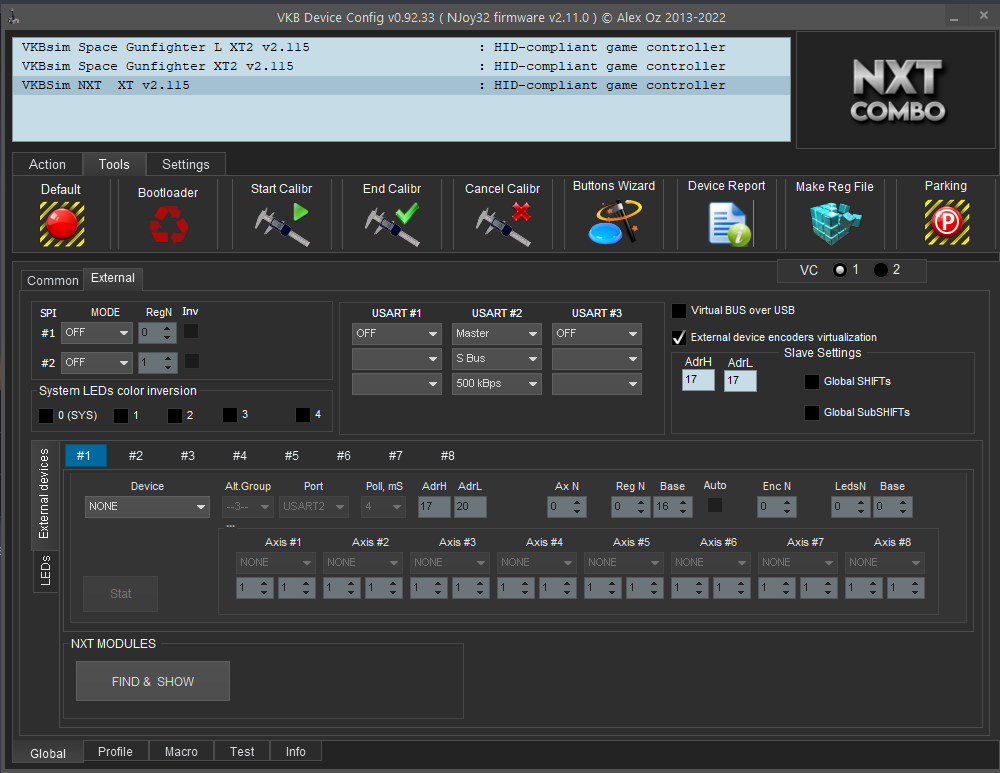Image resolution: width=1000 pixels, height=773 pixels.
Task: Open SPI #1 MODE dropdown
Action: click(97, 333)
